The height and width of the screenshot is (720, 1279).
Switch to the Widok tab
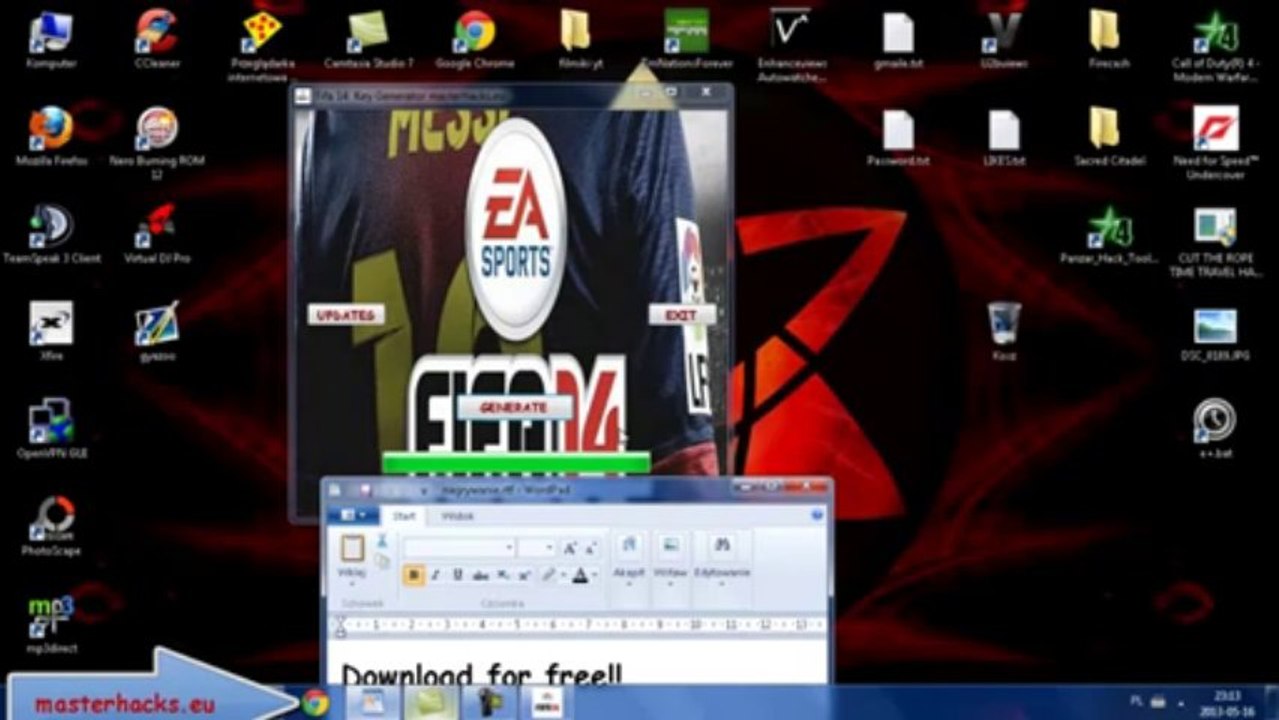[457, 516]
